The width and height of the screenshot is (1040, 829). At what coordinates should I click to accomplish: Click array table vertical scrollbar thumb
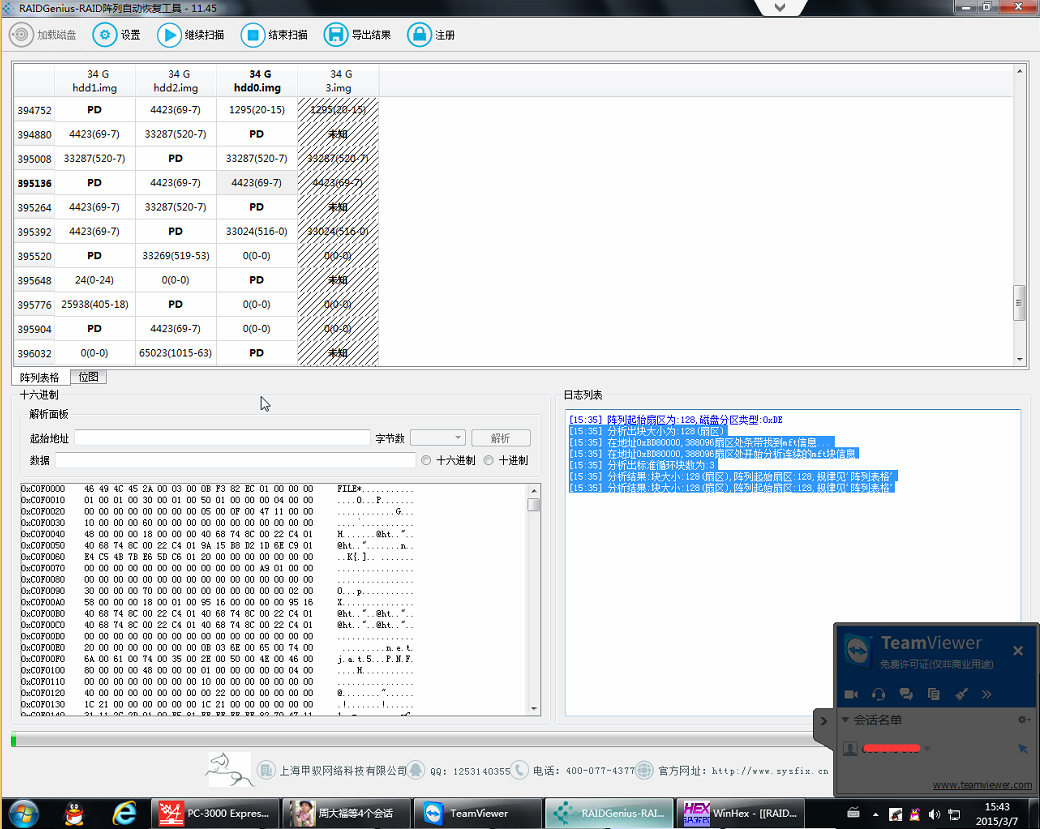[1019, 302]
